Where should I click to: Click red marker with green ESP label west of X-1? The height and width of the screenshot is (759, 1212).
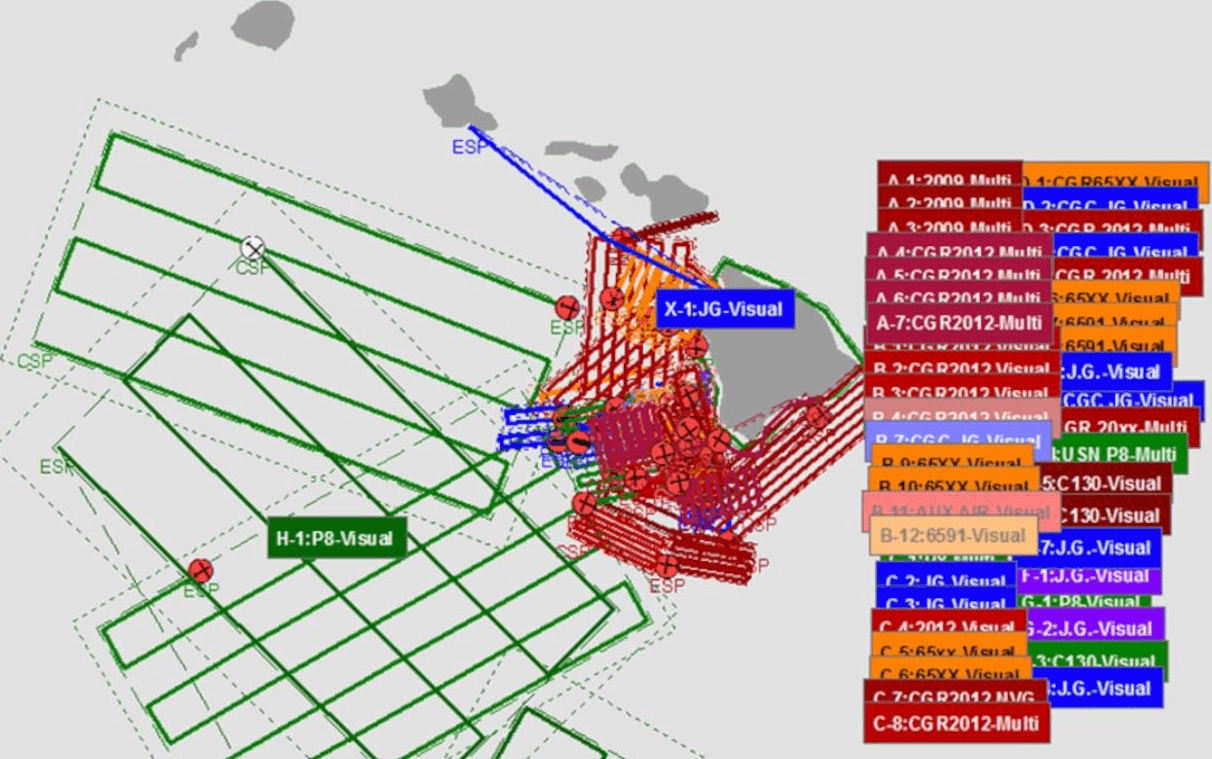tap(567, 307)
